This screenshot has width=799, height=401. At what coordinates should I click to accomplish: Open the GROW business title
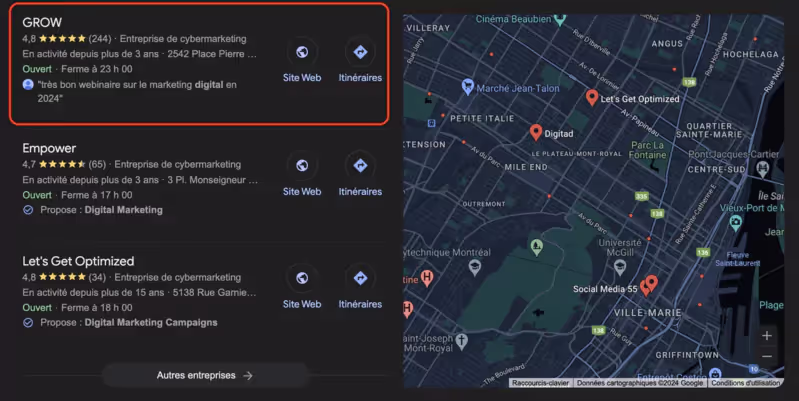click(x=42, y=22)
